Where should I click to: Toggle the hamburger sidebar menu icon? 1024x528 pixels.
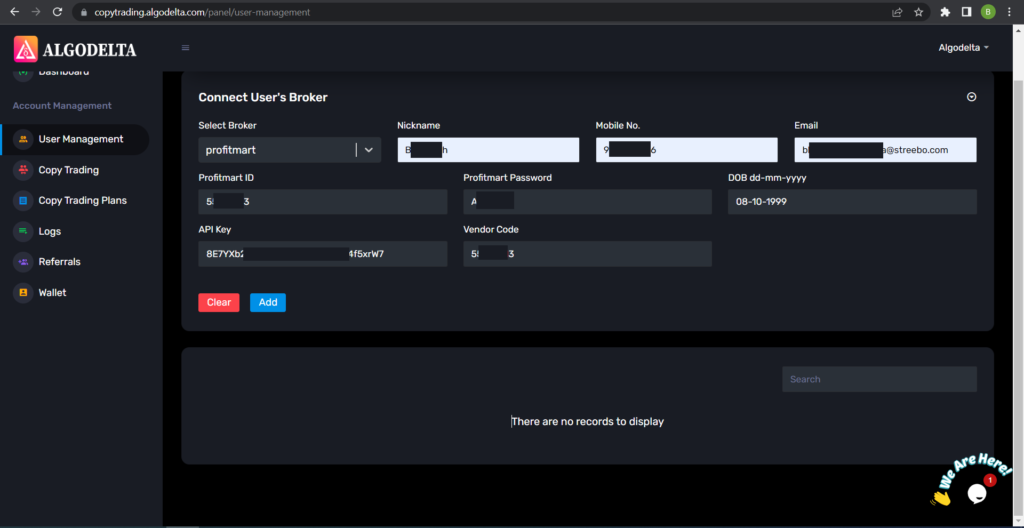[x=185, y=47]
